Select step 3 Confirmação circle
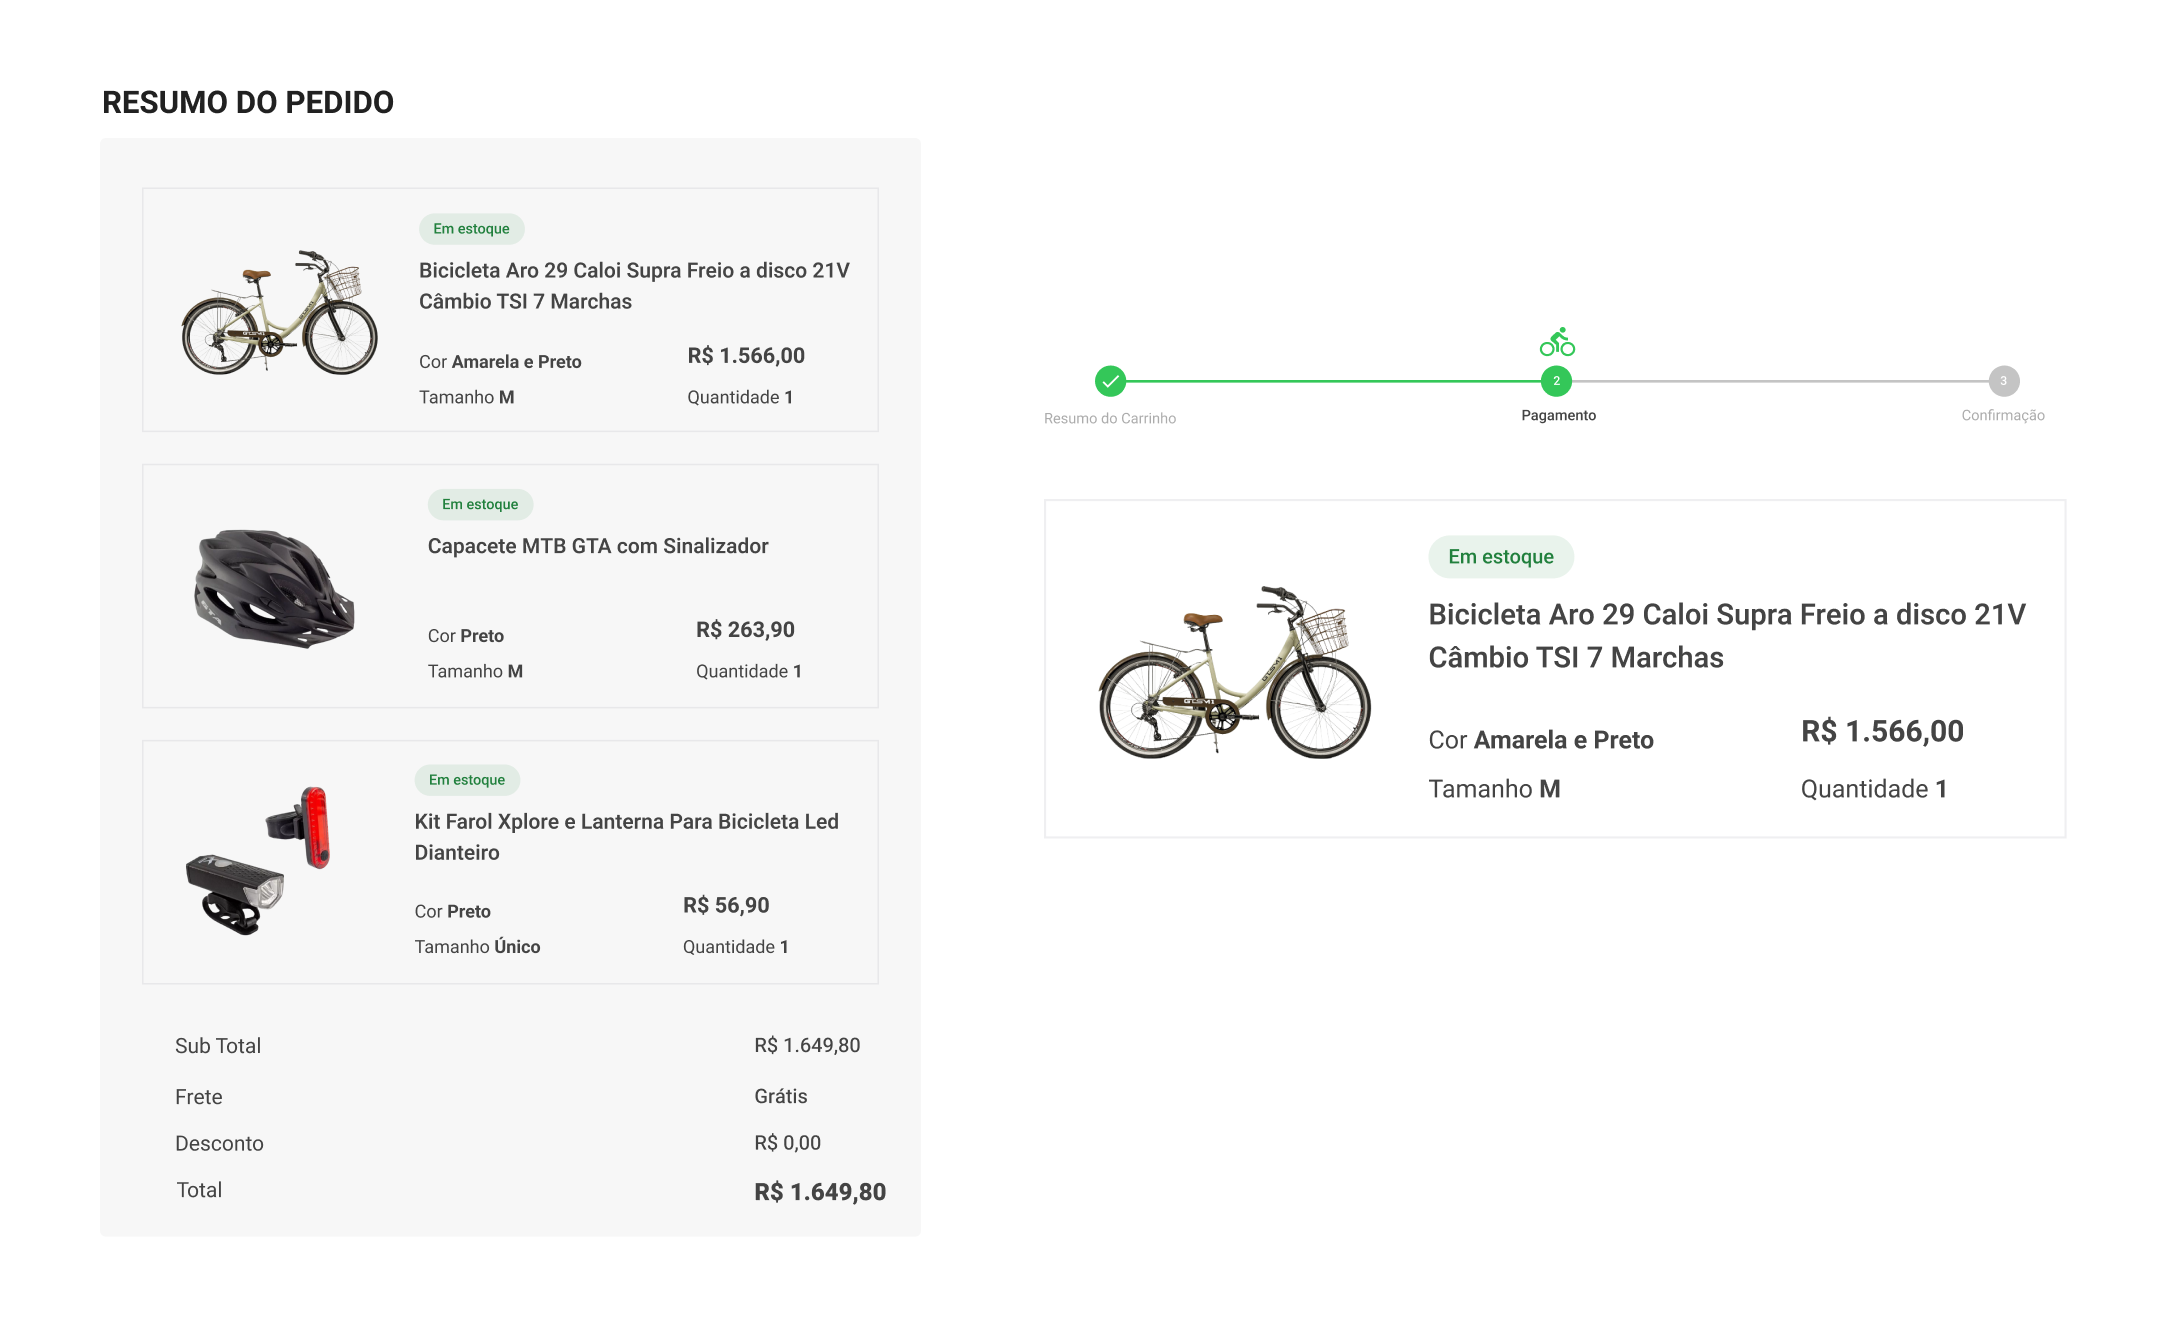 click(2003, 381)
